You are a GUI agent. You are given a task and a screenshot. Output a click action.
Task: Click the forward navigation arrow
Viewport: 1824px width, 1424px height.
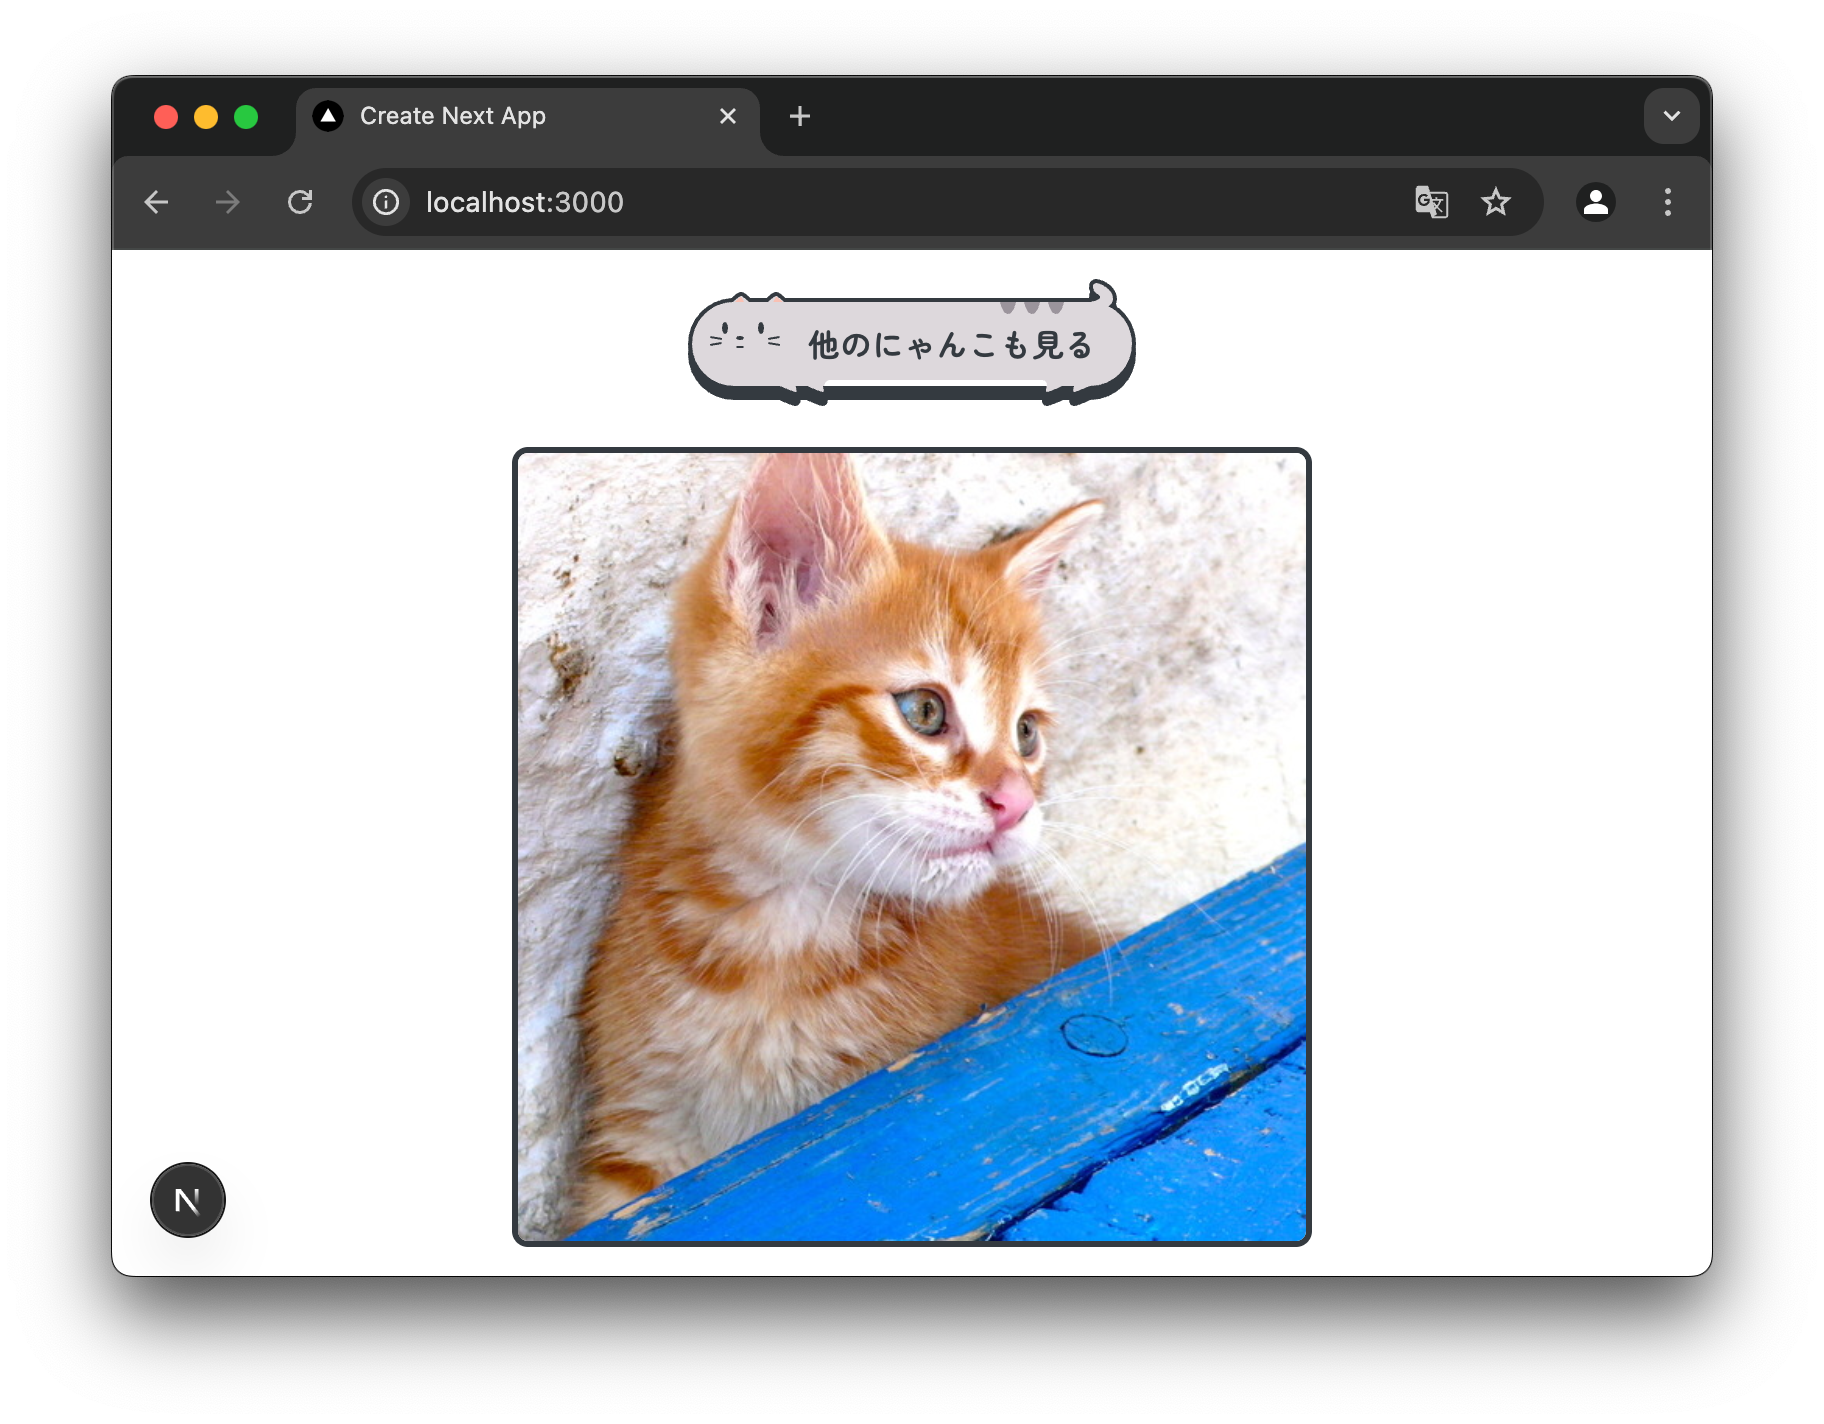227,202
